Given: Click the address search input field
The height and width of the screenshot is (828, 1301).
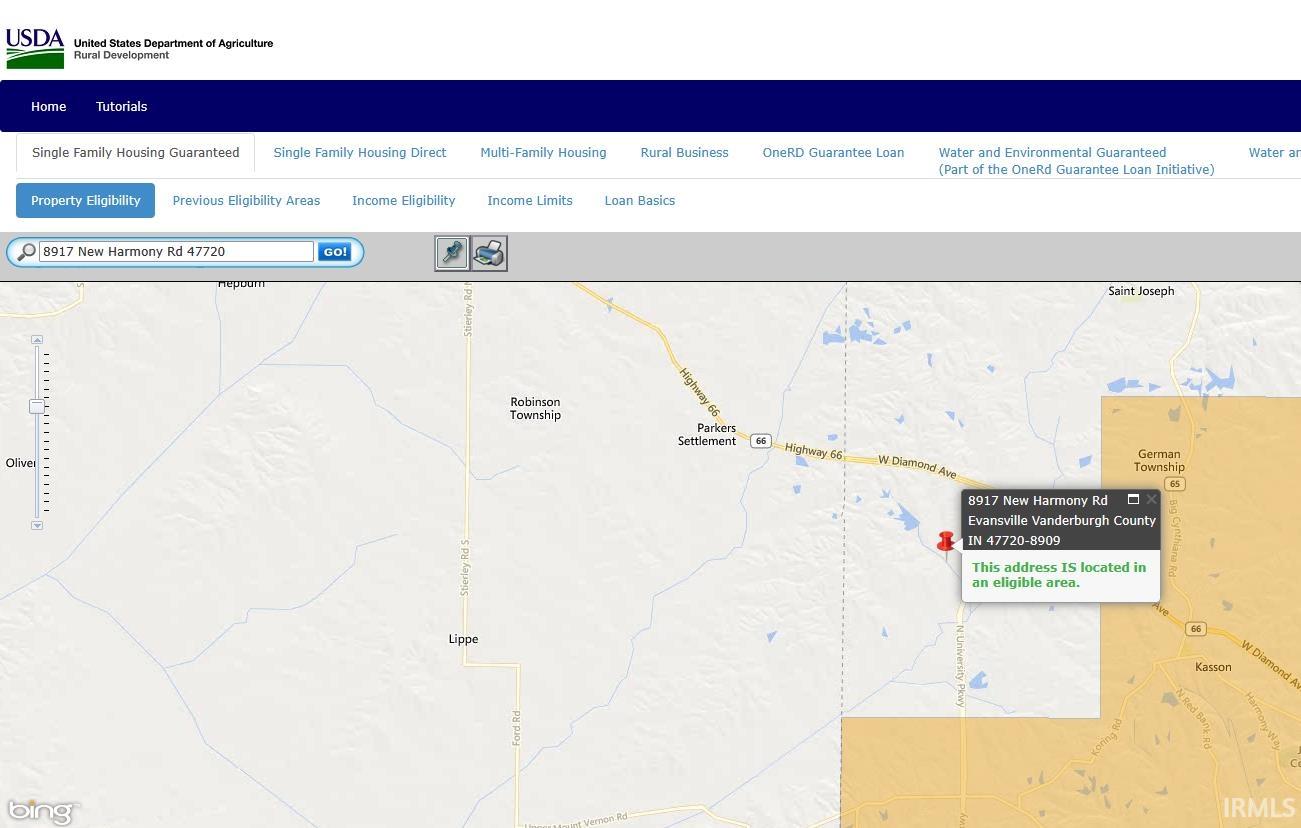Looking at the screenshot, I should (x=176, y=252).
